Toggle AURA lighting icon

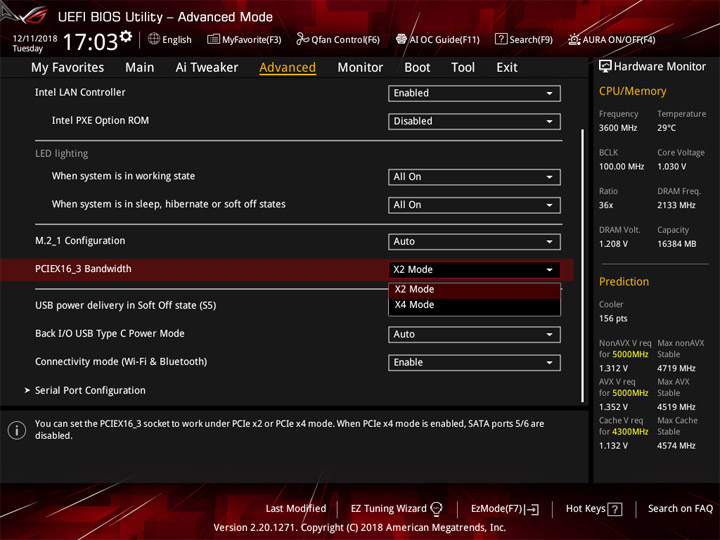(574, 39)
